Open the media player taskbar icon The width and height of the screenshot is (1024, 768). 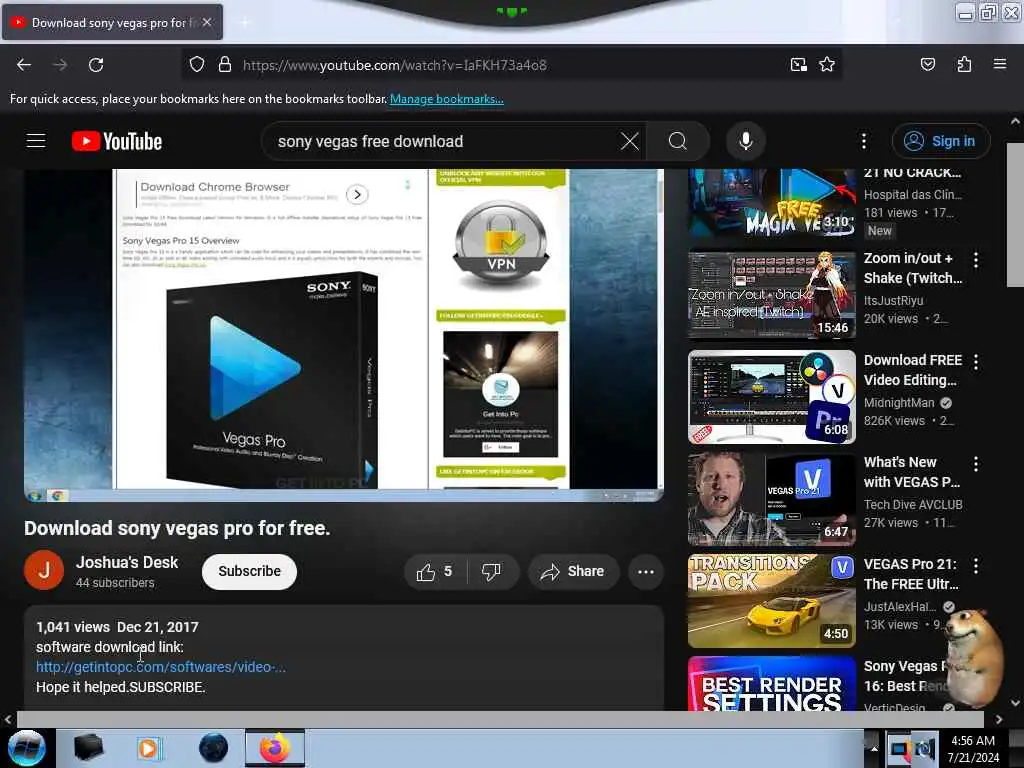[x=148, y=748]
